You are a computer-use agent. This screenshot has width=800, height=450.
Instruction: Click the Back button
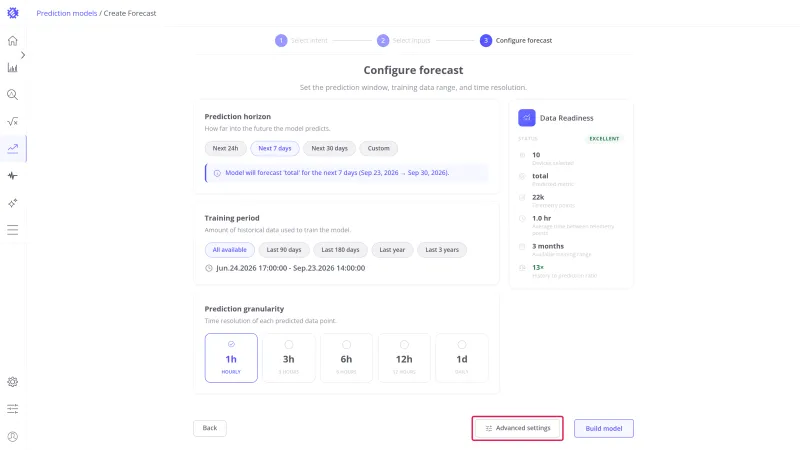pos(210,428)
